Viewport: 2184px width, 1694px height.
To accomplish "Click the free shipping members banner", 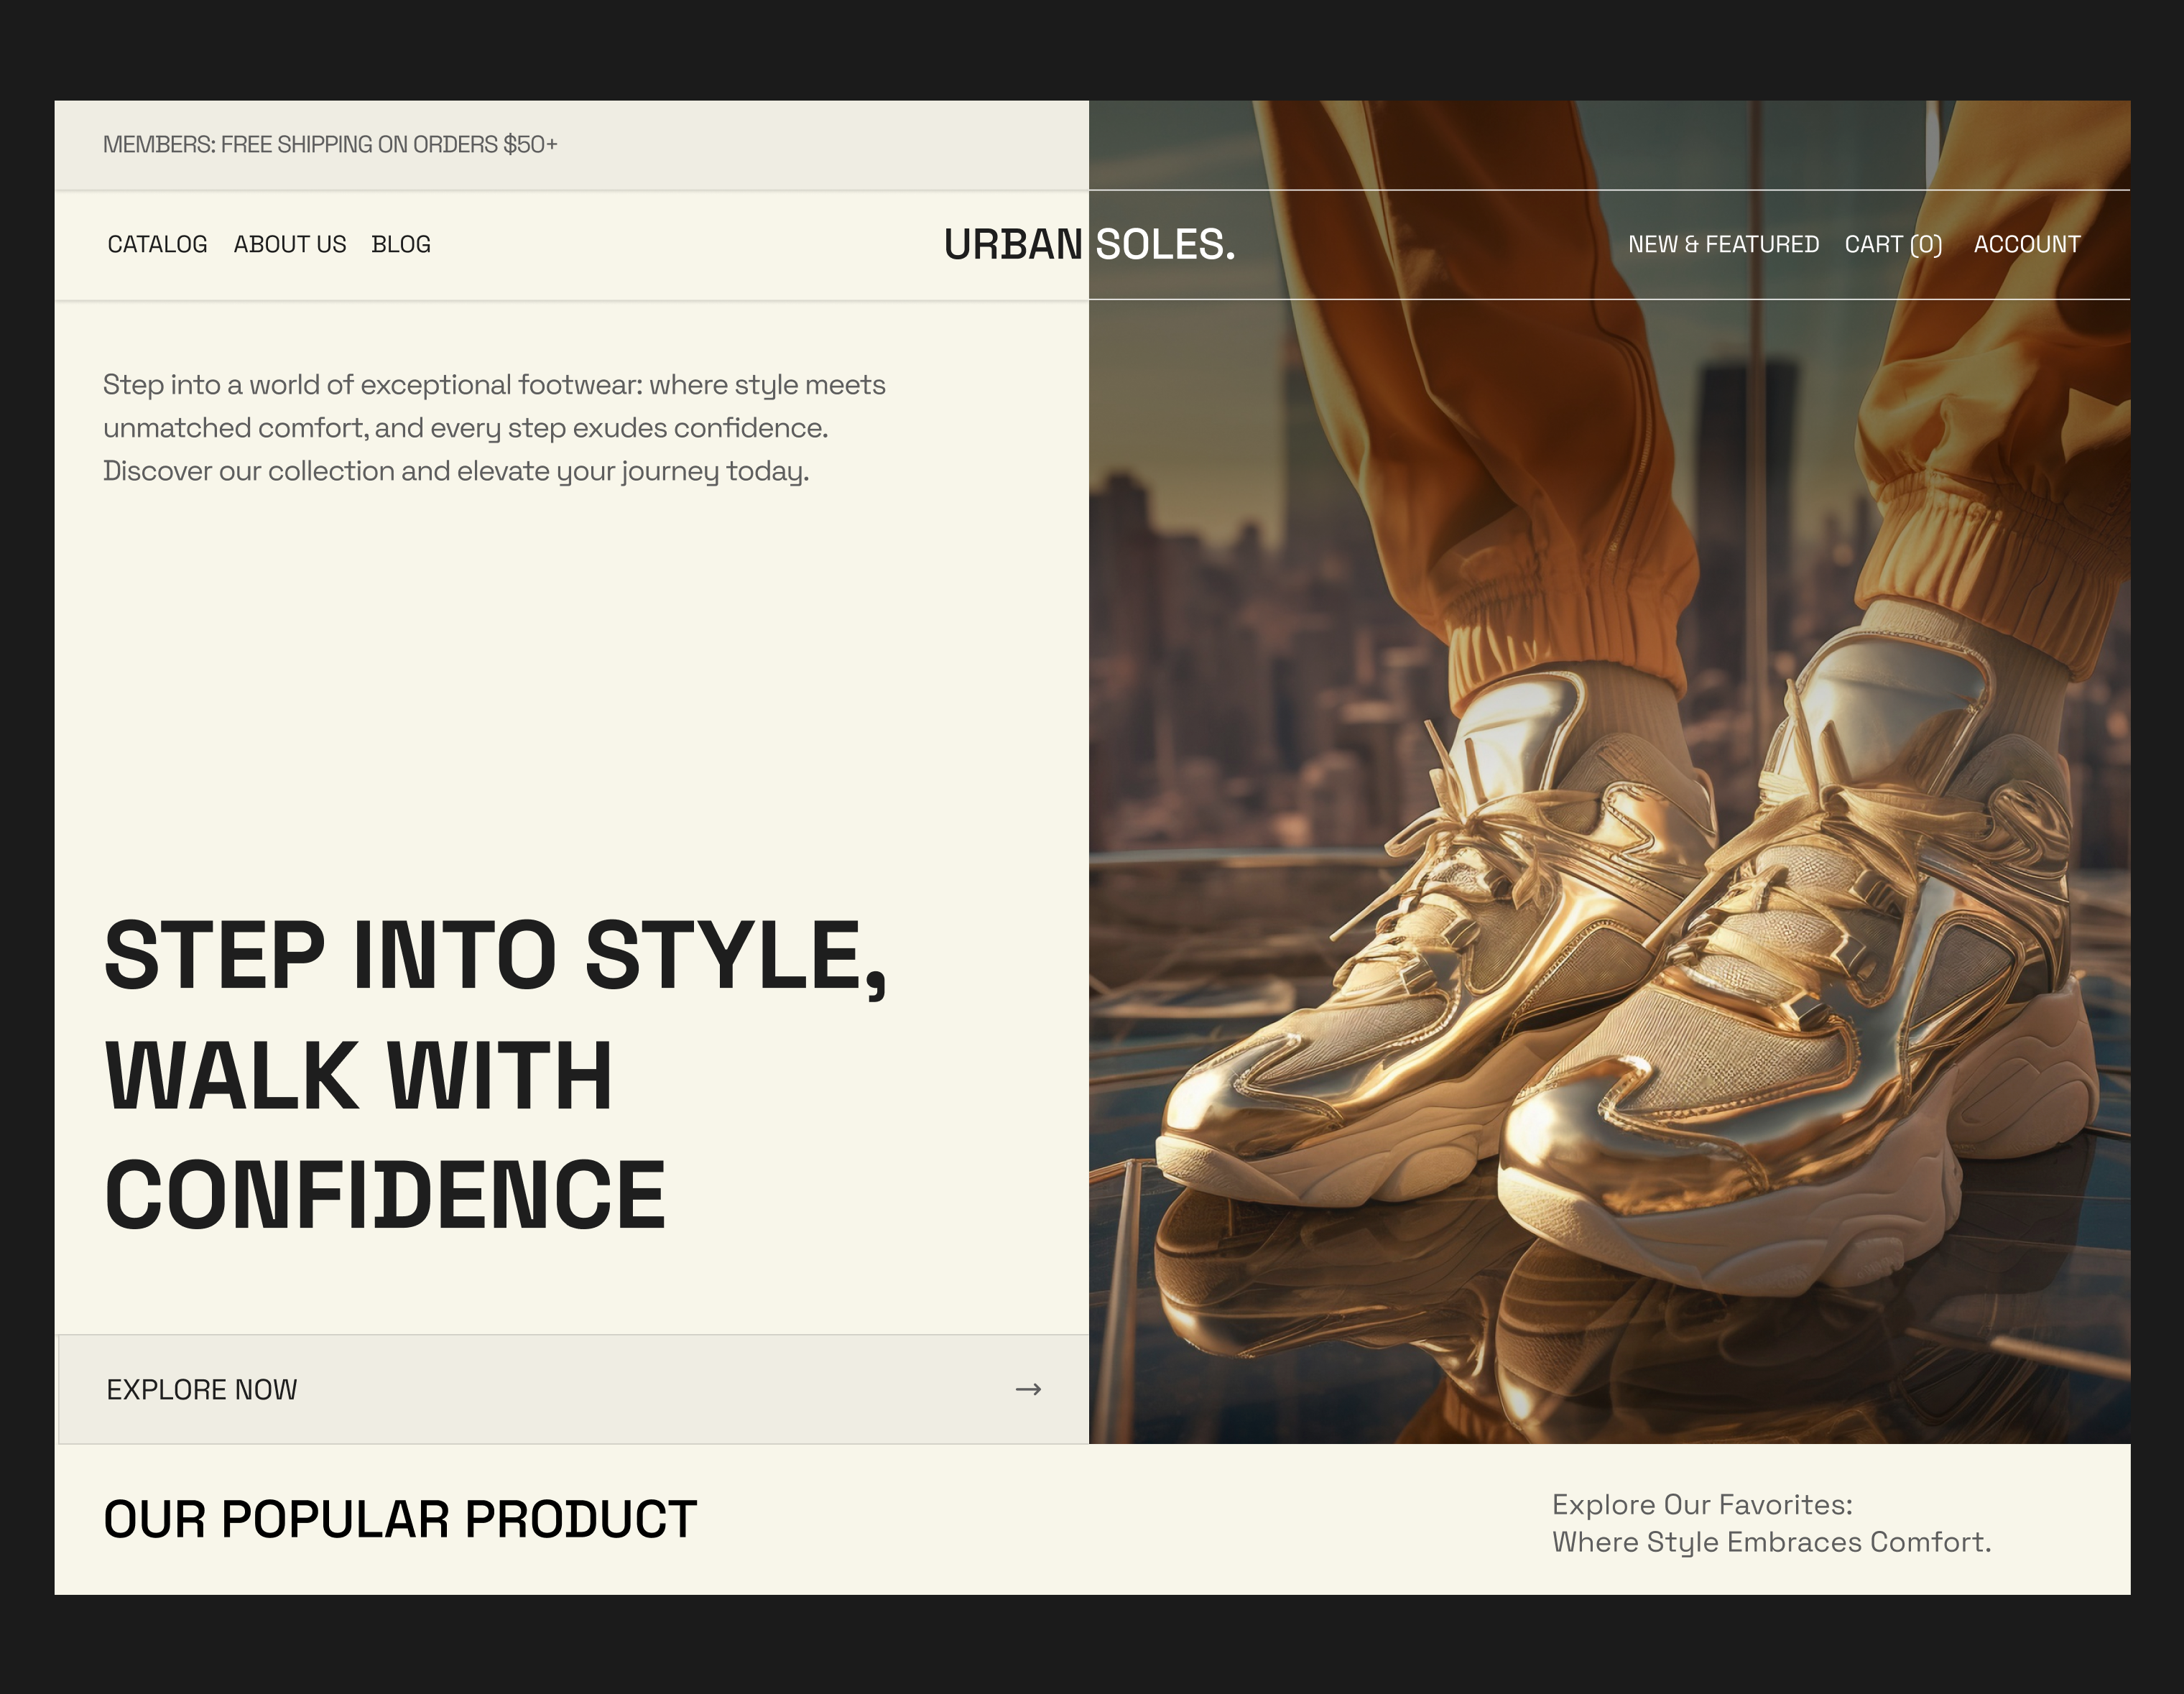I will [x=330, y=144].
